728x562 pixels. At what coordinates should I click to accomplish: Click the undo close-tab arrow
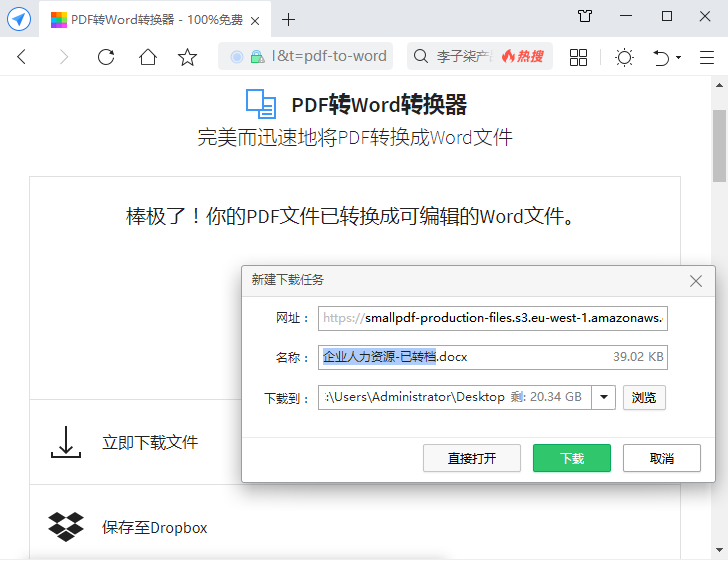coord(661,57)
